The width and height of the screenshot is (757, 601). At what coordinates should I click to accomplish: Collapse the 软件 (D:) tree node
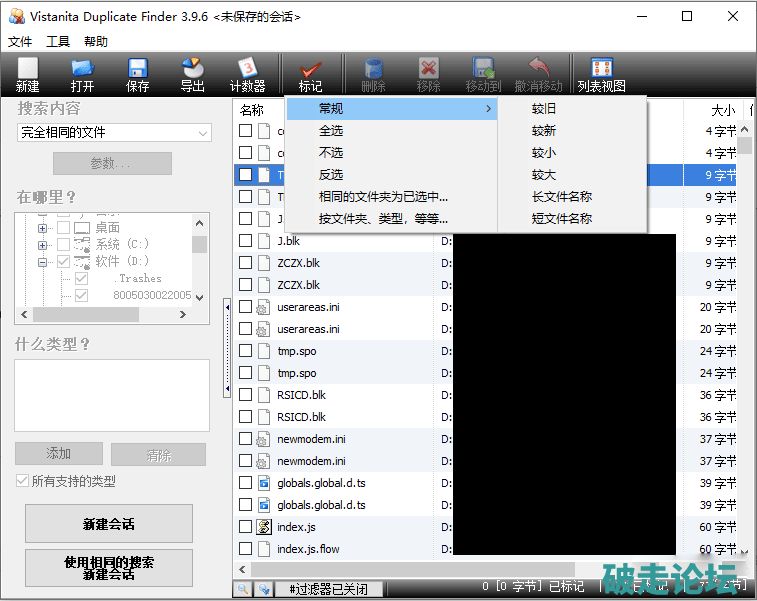[43, 262]
